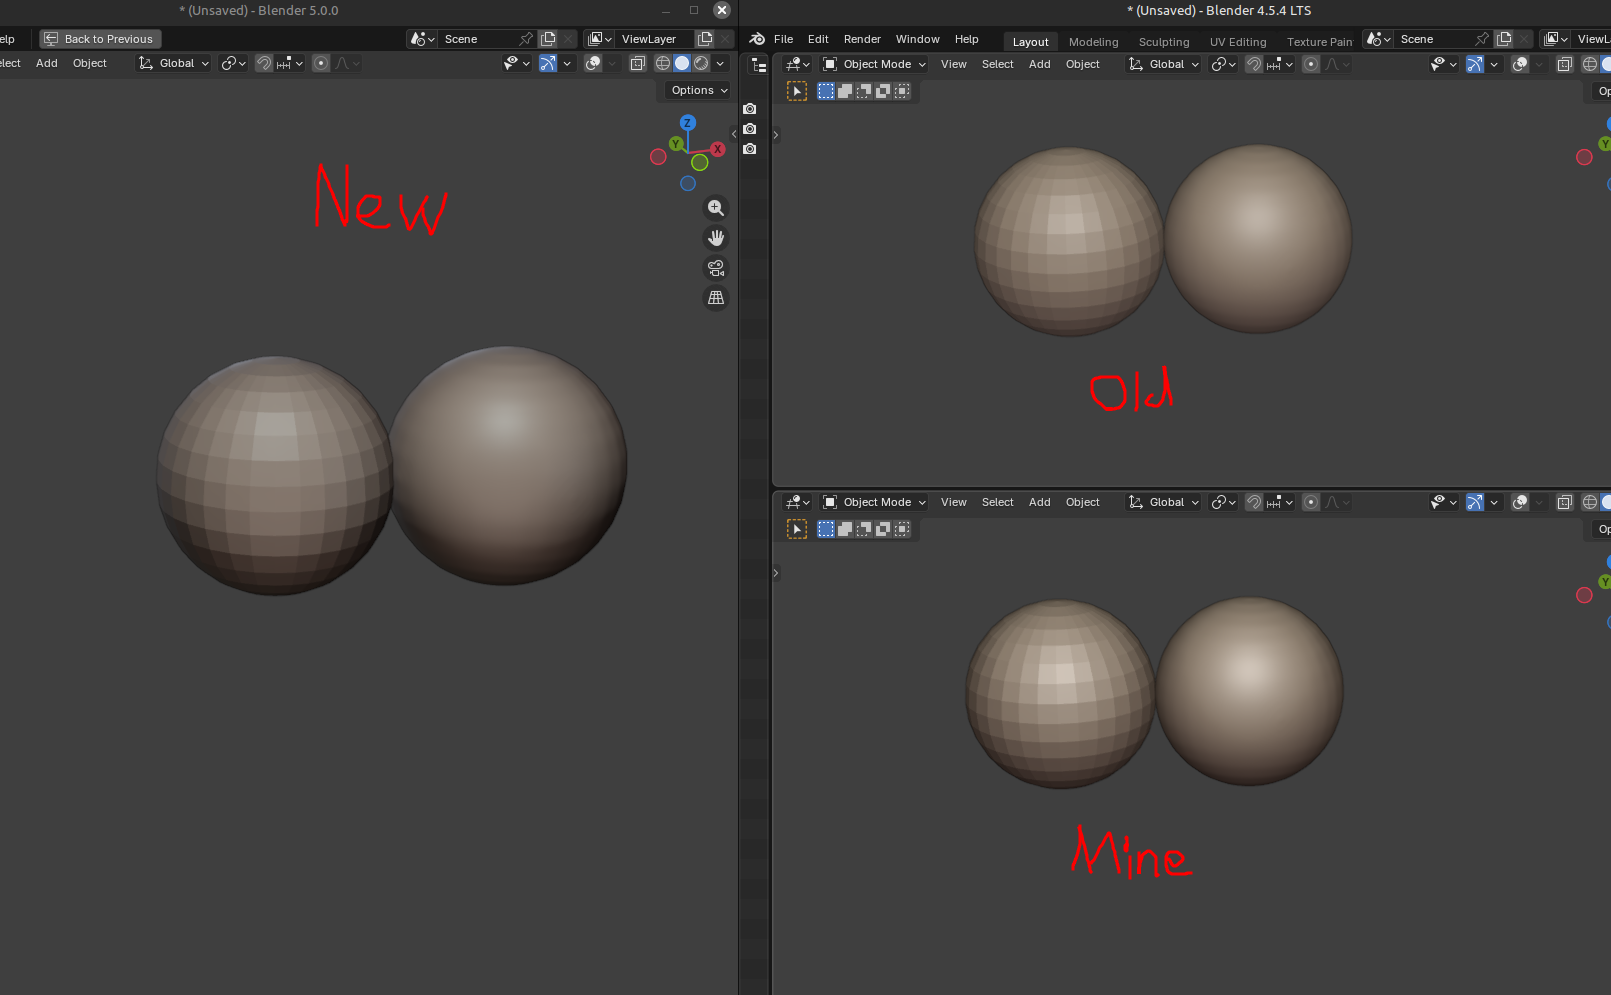Switch perspective/orthographic grid icon in left viewport
Image resolution: width=1611 pixels, height=995 pixels.
coord(716,298)
